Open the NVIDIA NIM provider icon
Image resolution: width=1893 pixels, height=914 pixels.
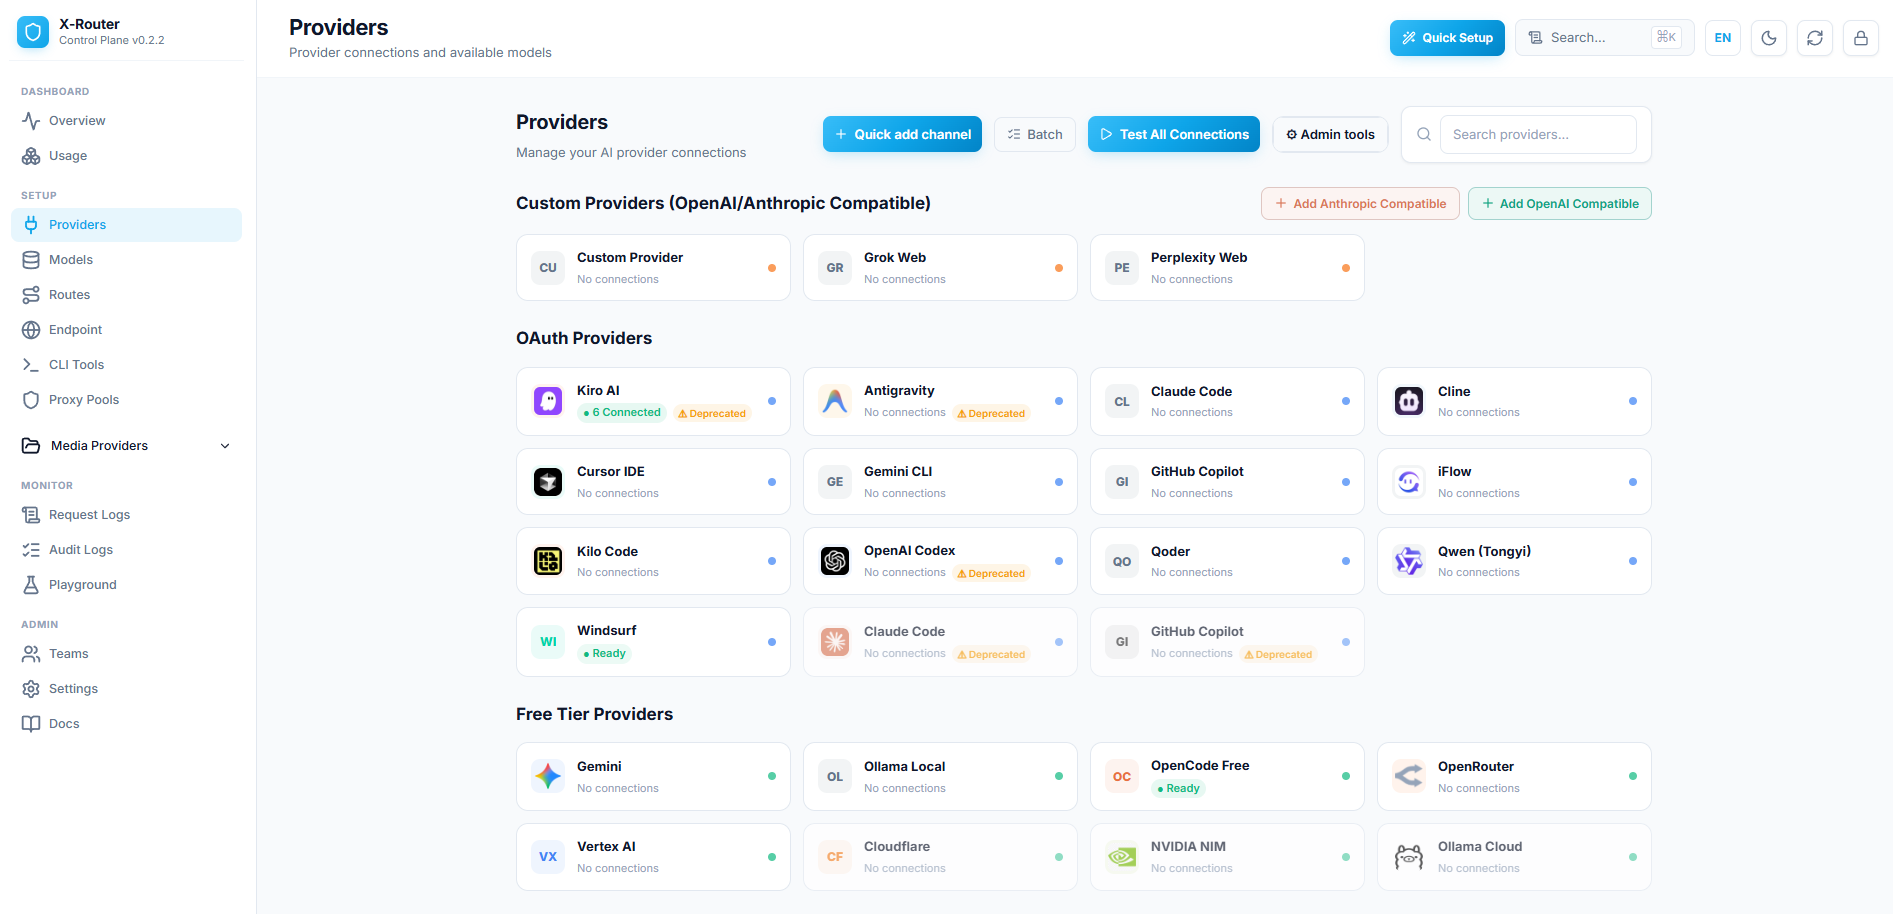tap(1122, 857)
